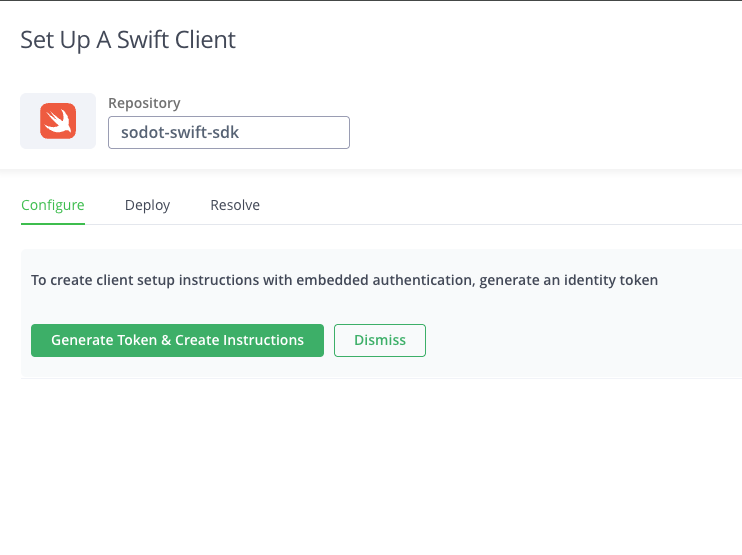Screen dimensions: 742x555
Task: Click the embedded authentication instruction text
Action: [344, 280]
